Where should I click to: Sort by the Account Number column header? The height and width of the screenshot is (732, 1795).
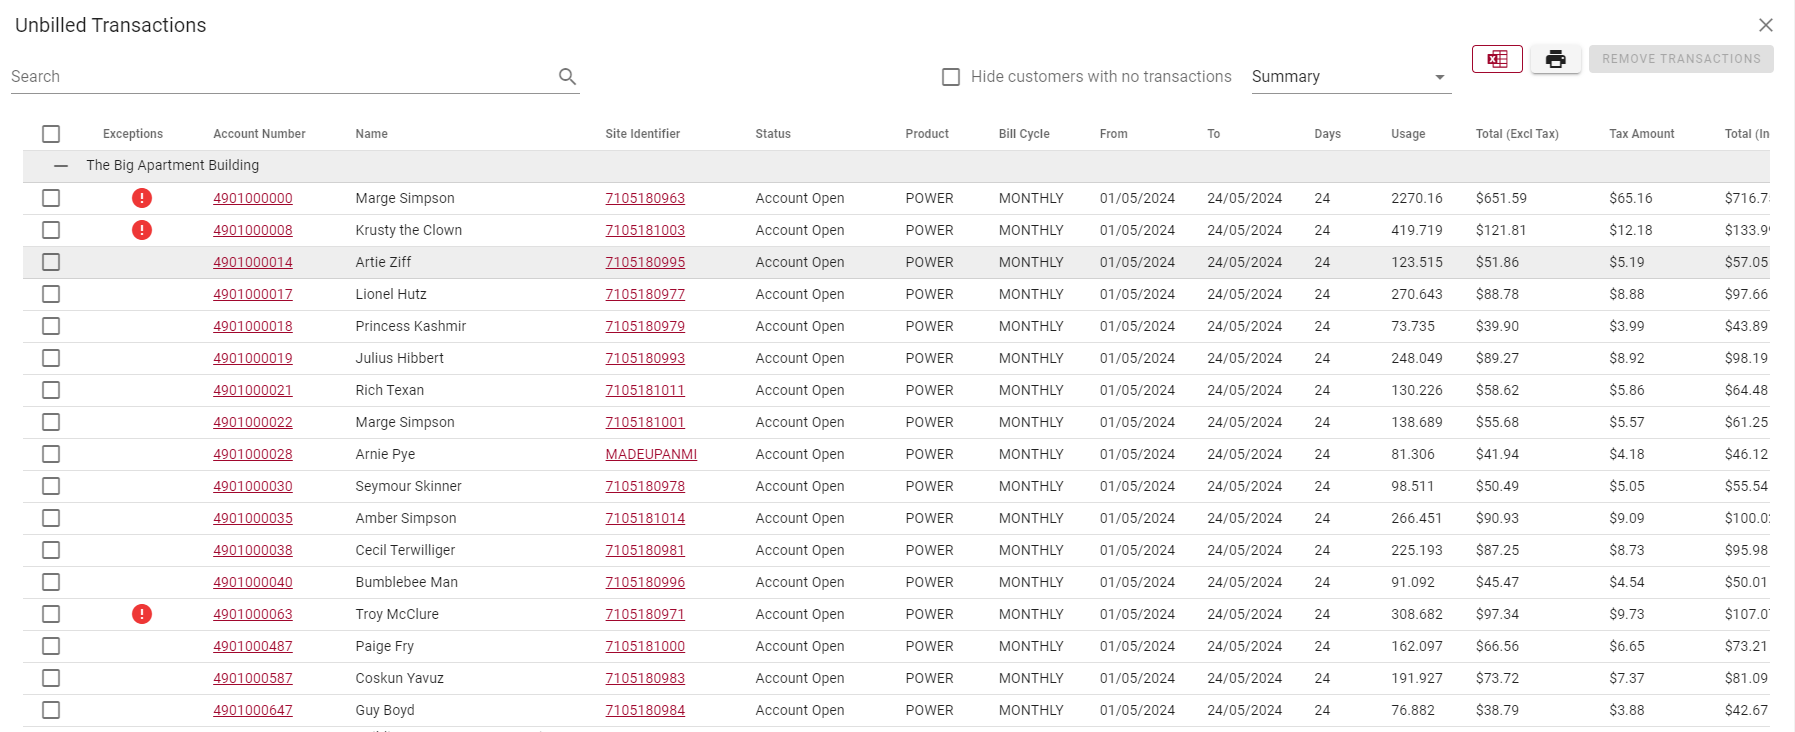259,134
